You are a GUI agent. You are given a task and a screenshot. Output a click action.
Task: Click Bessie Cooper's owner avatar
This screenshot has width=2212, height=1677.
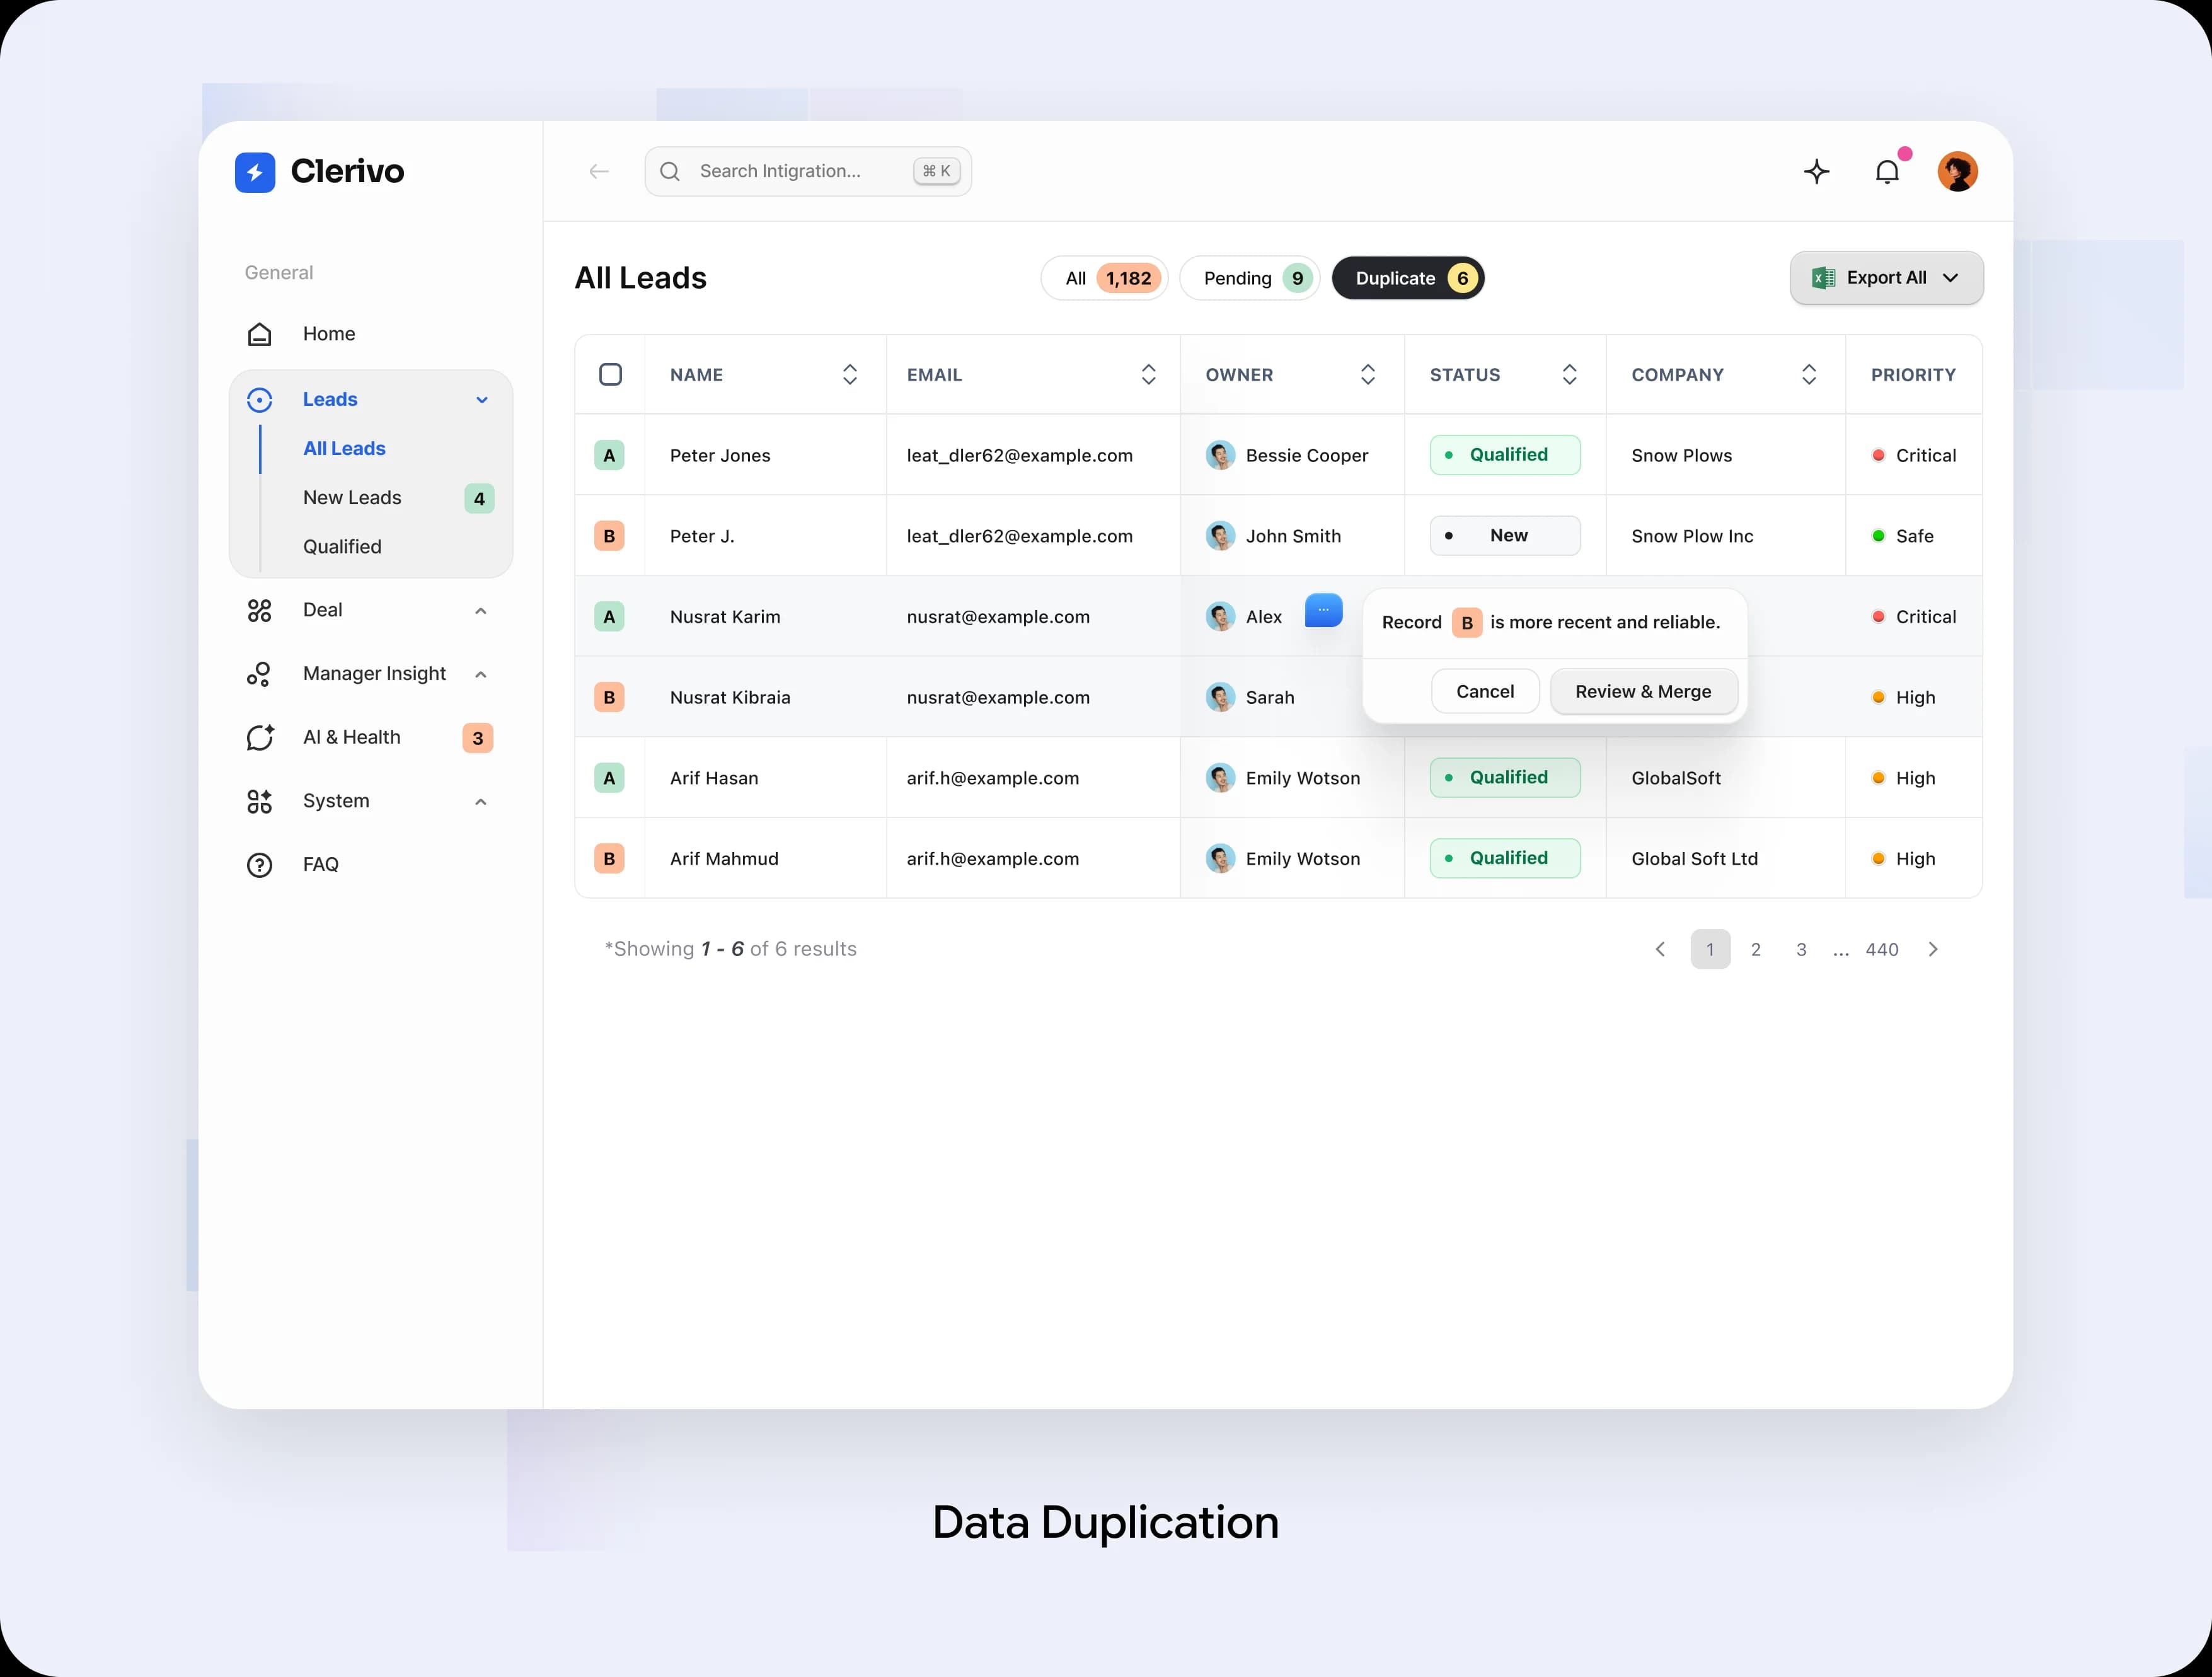(x=1220, y=455)
